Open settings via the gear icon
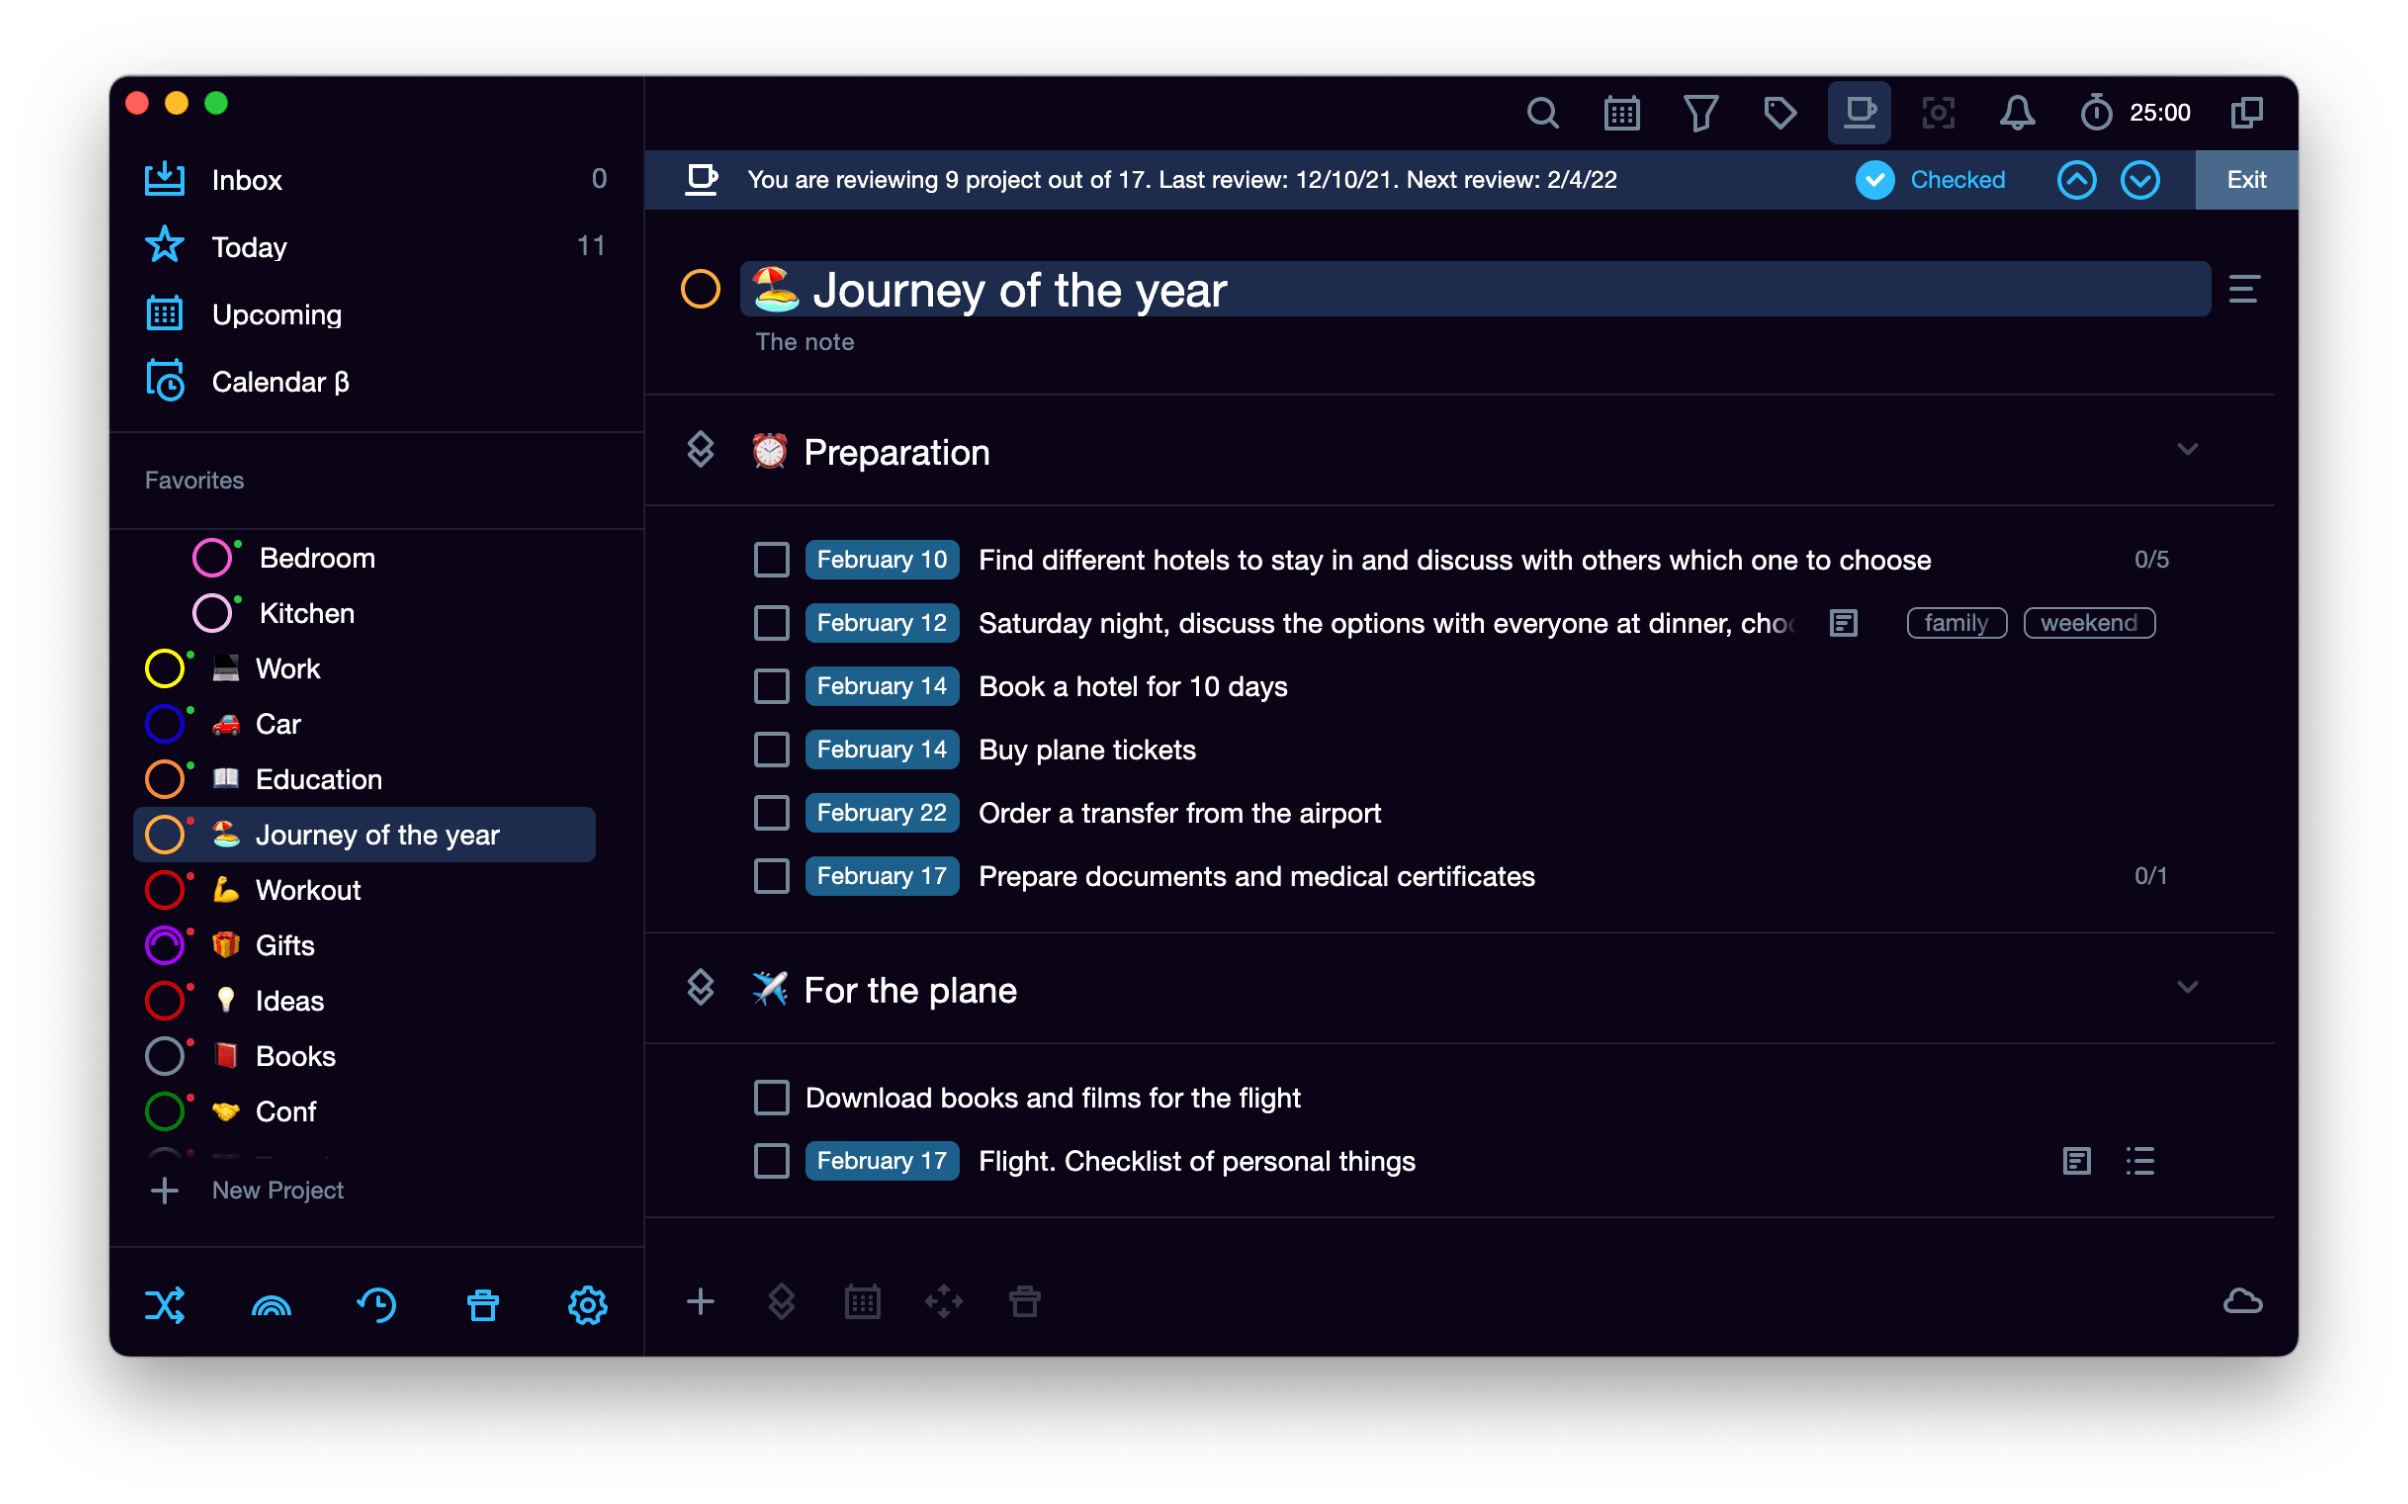This screenshot has width=2408, height=1504. coord(587,1304)
